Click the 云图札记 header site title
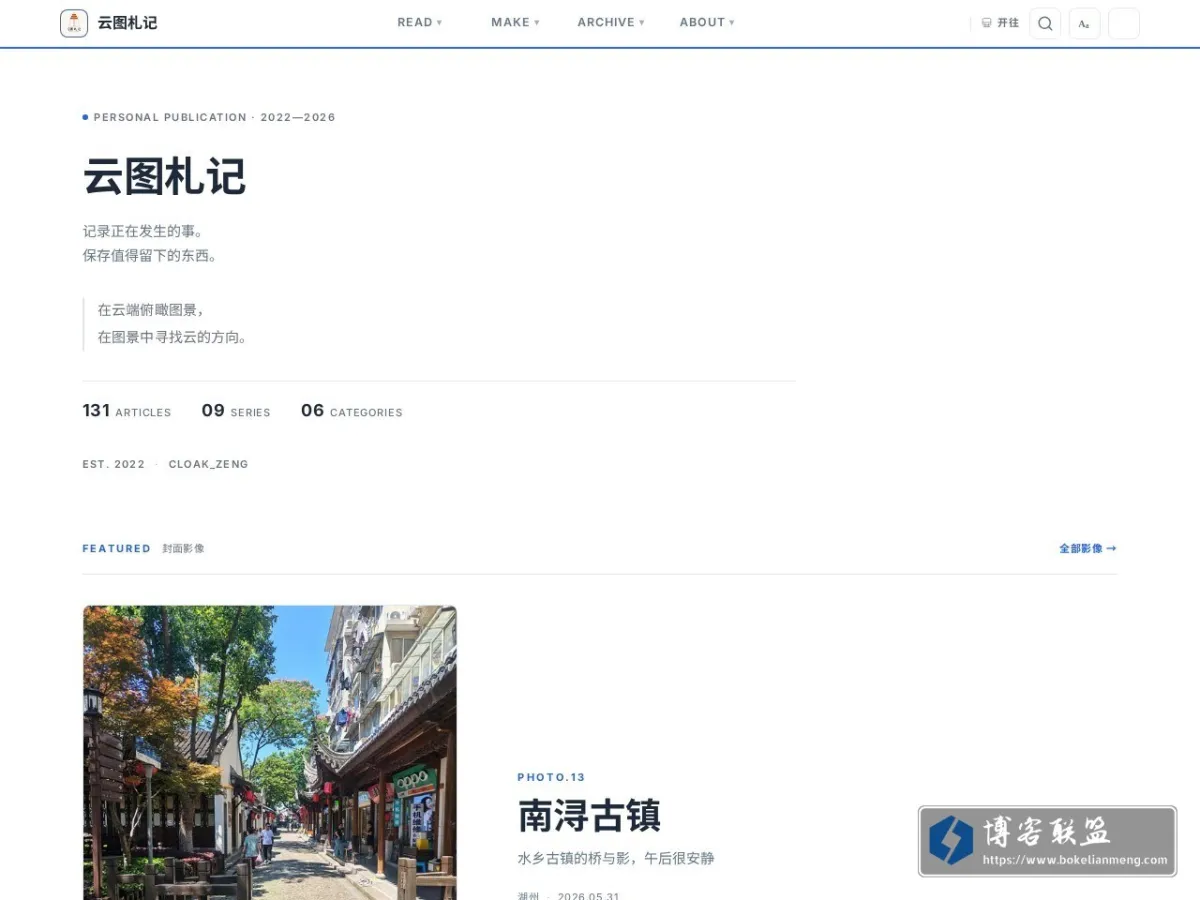 pos(127,23)
